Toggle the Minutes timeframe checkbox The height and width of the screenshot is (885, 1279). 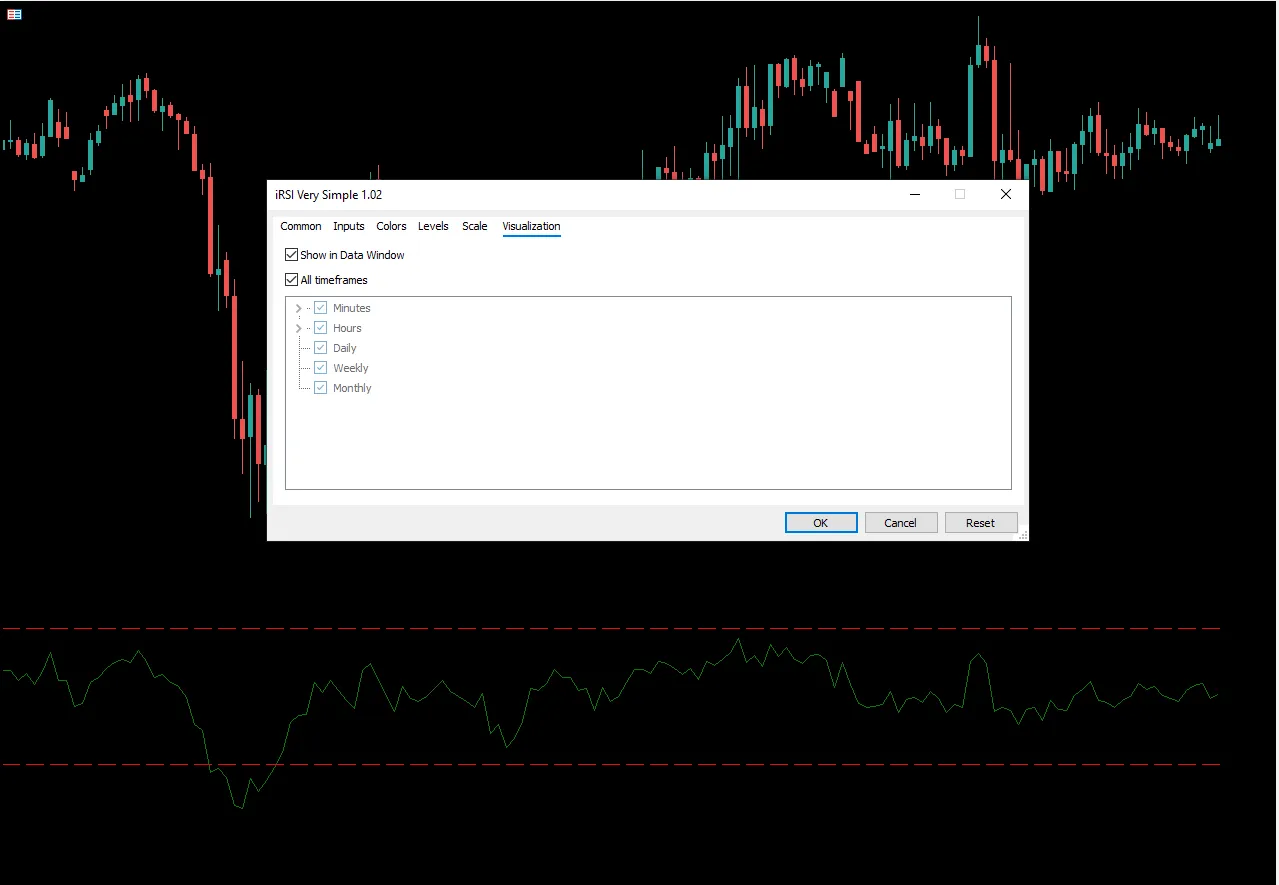[x=321, y=308]
